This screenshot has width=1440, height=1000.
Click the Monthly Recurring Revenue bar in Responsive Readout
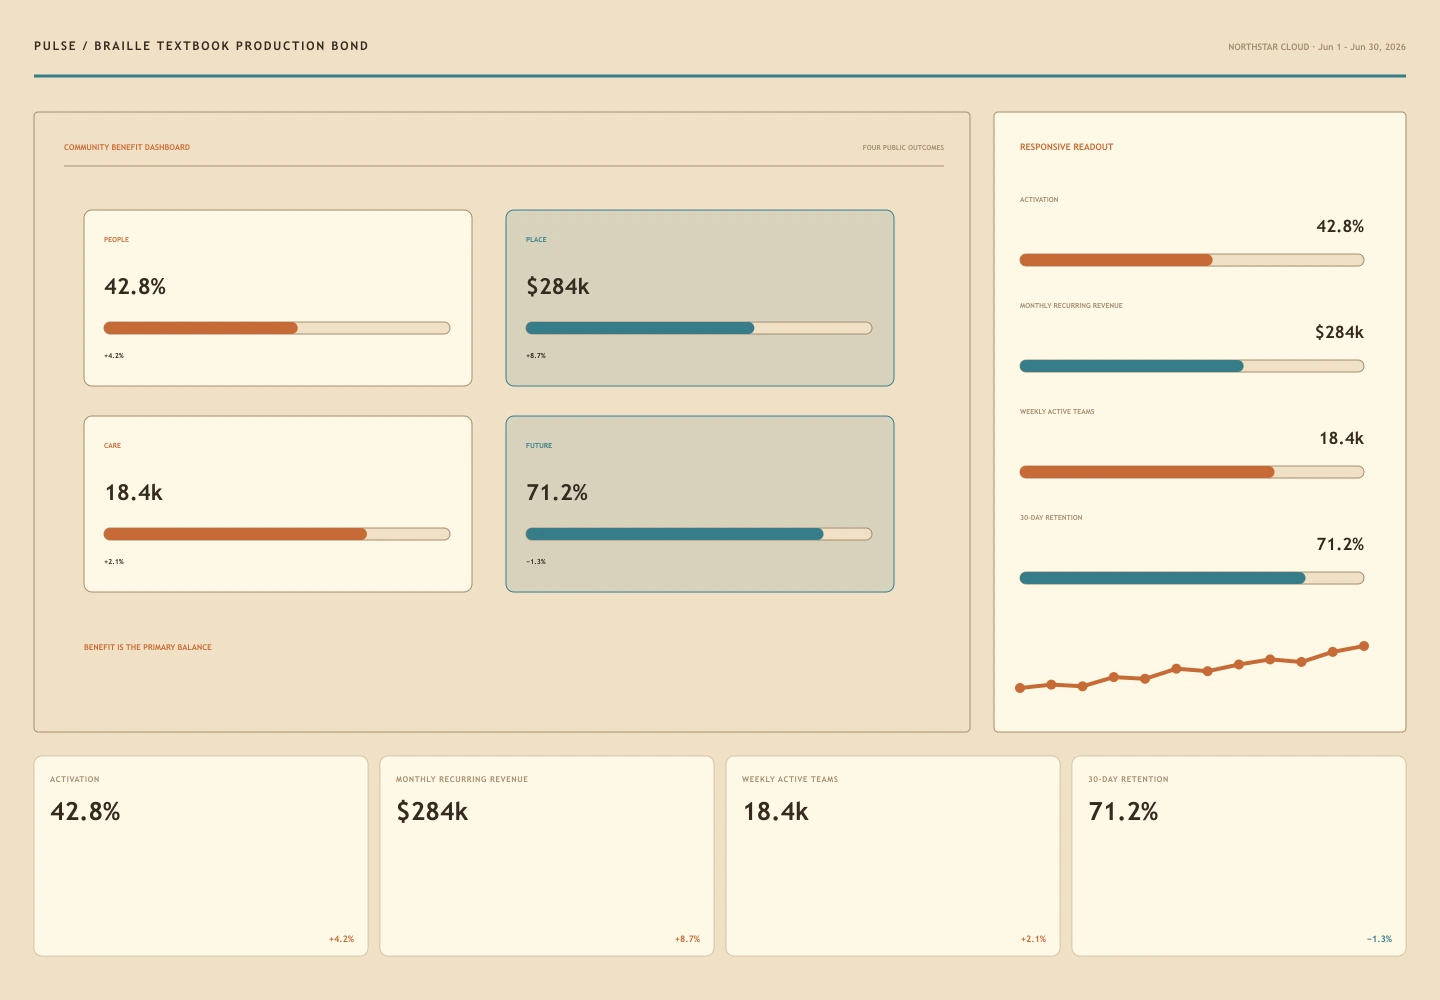tap(1192, 366)
